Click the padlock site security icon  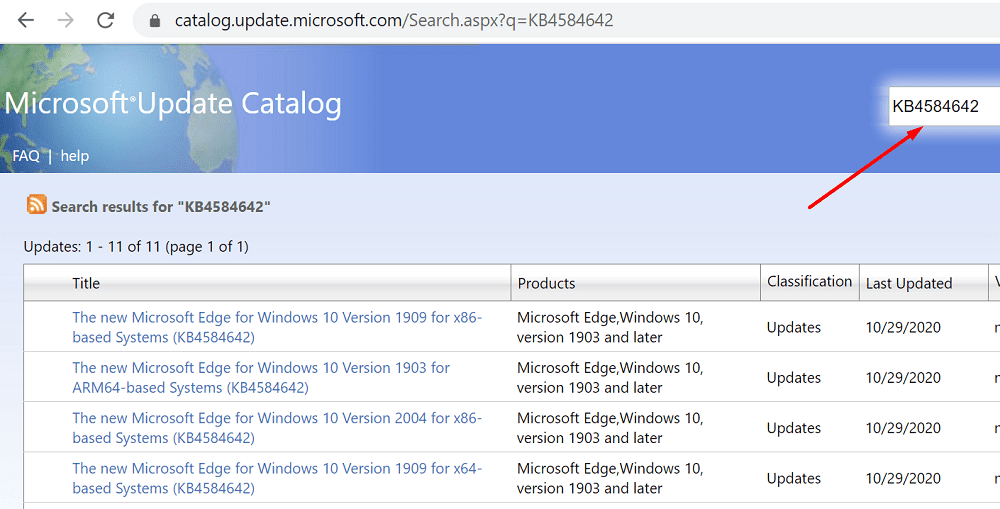coord(154,20)
